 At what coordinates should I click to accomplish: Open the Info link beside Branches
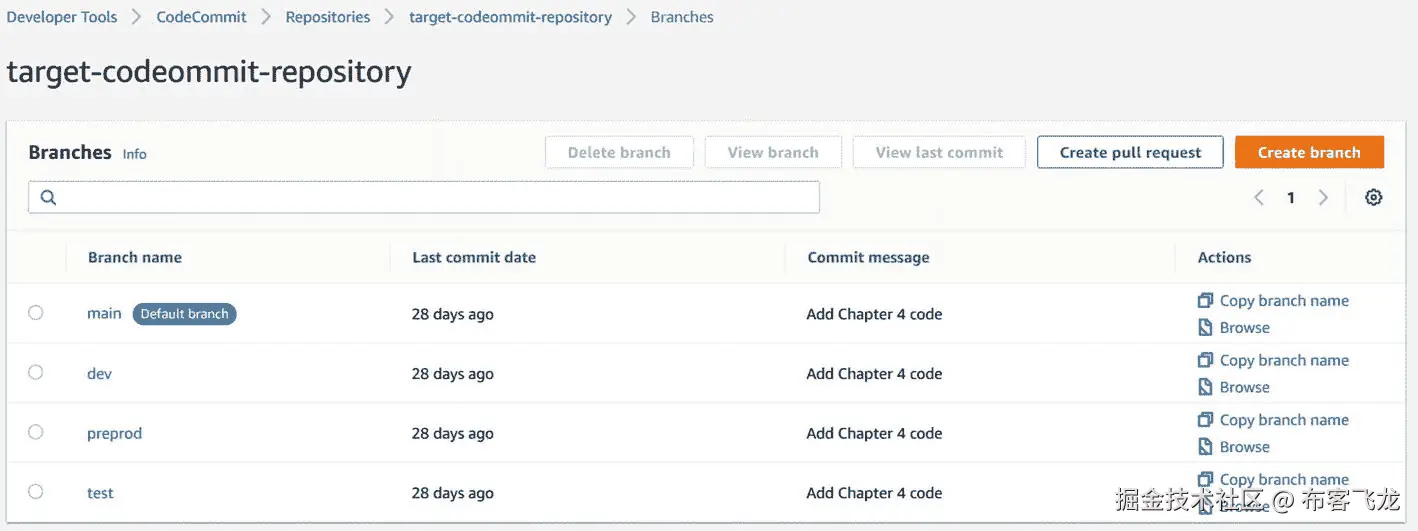click(134, 154)
